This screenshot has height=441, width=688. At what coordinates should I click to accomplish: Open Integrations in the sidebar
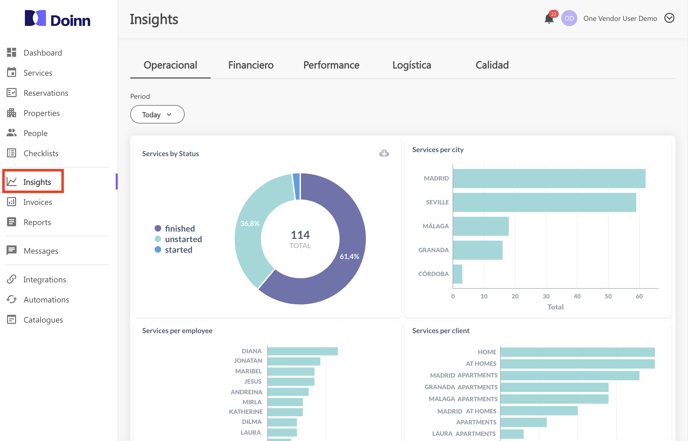tap(44, 280)
